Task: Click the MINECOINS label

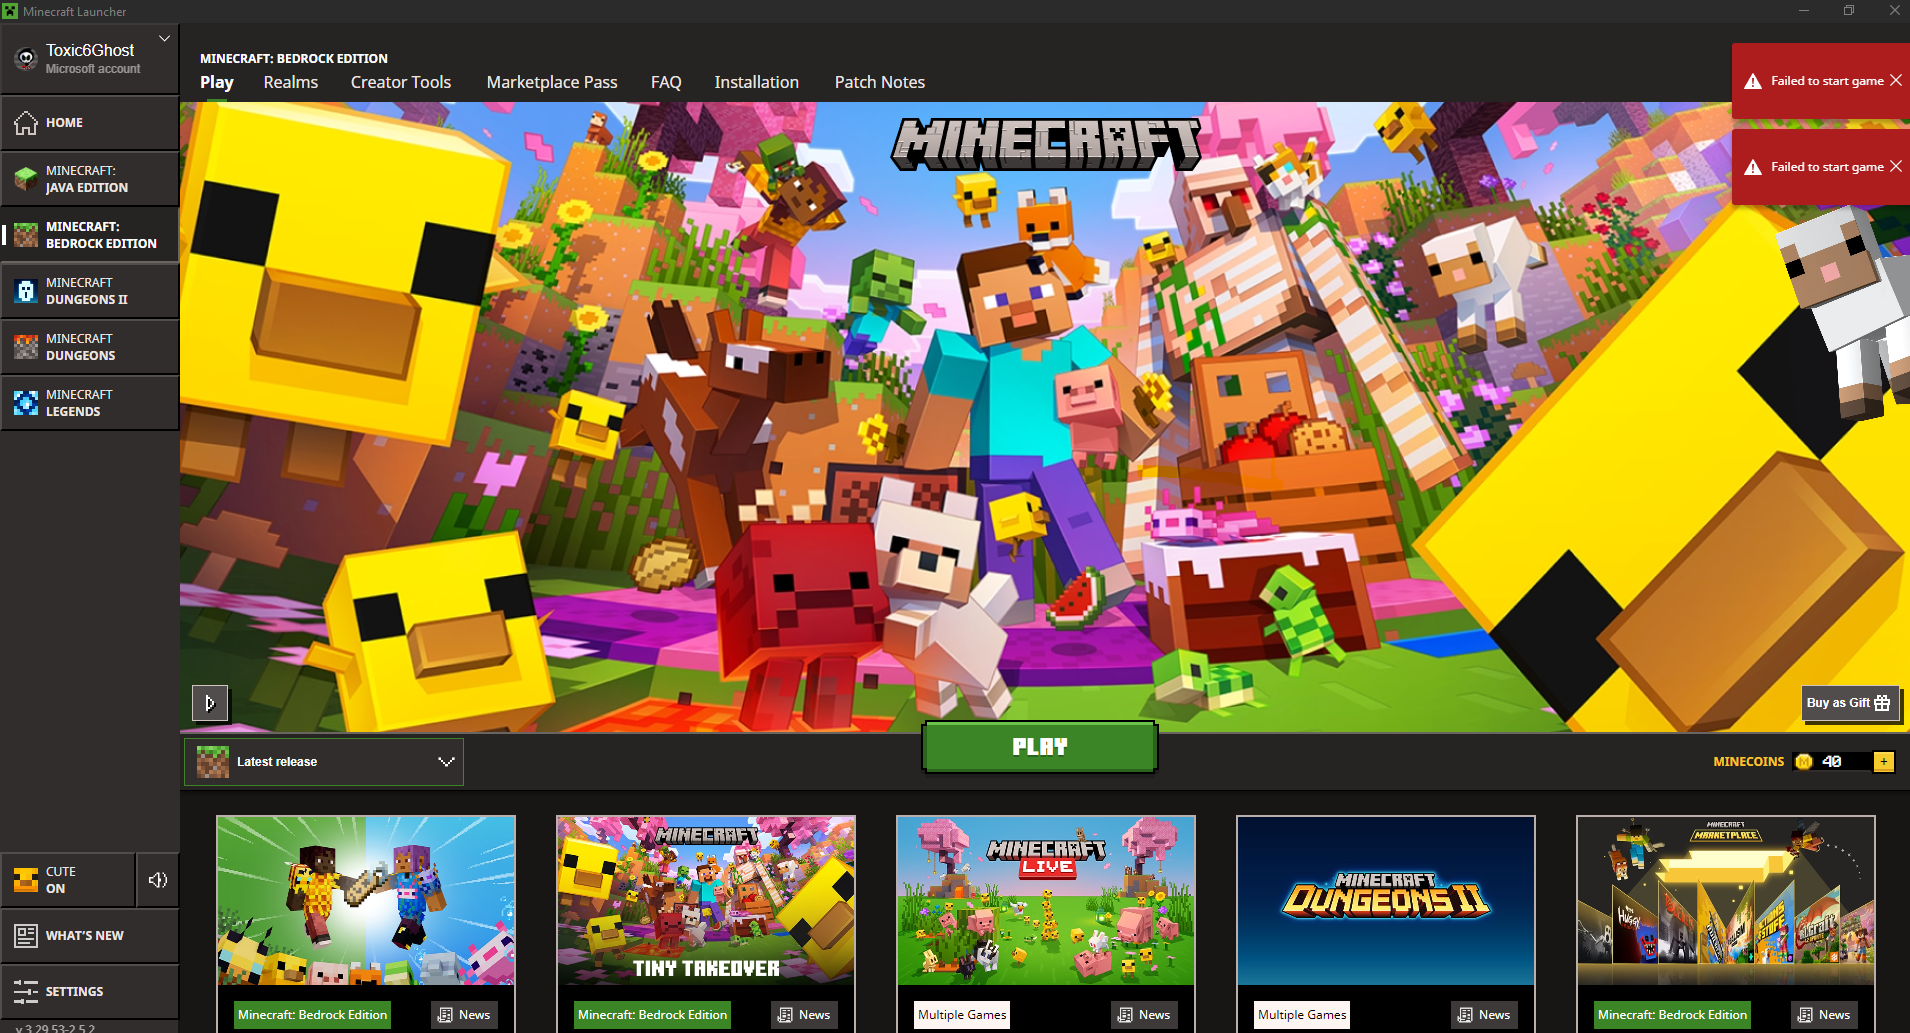Action: pos(1749,762)
